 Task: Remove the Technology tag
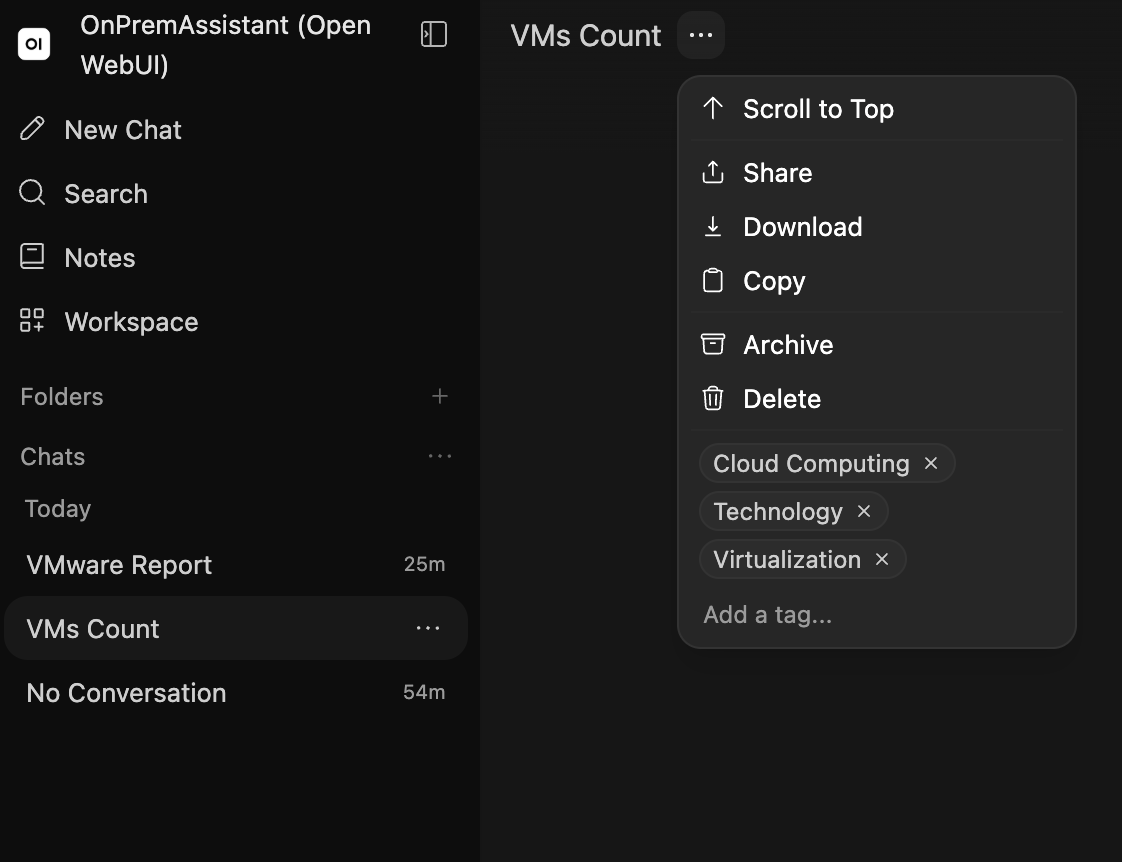click(x=864, y=511)
